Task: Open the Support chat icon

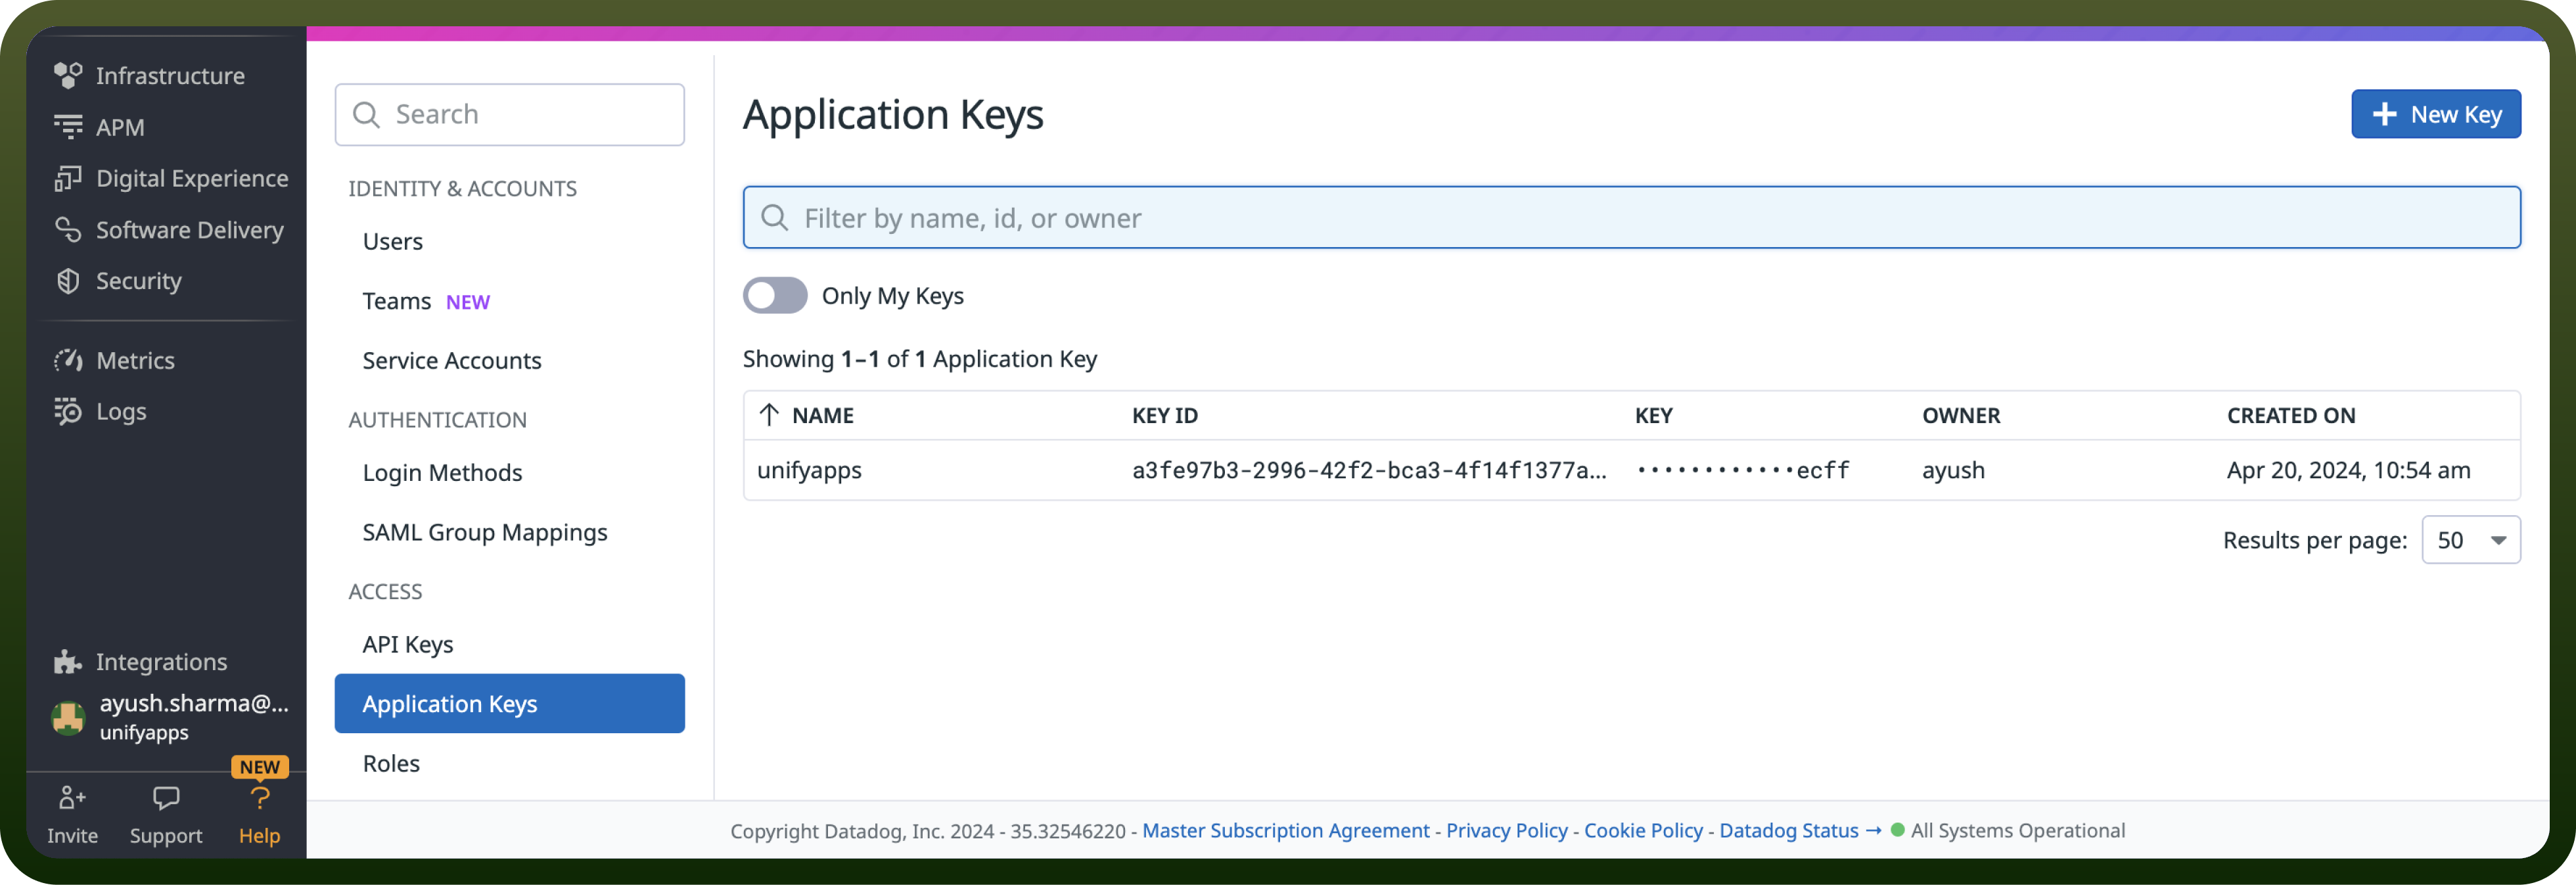Action: click(x=166, y=797)
